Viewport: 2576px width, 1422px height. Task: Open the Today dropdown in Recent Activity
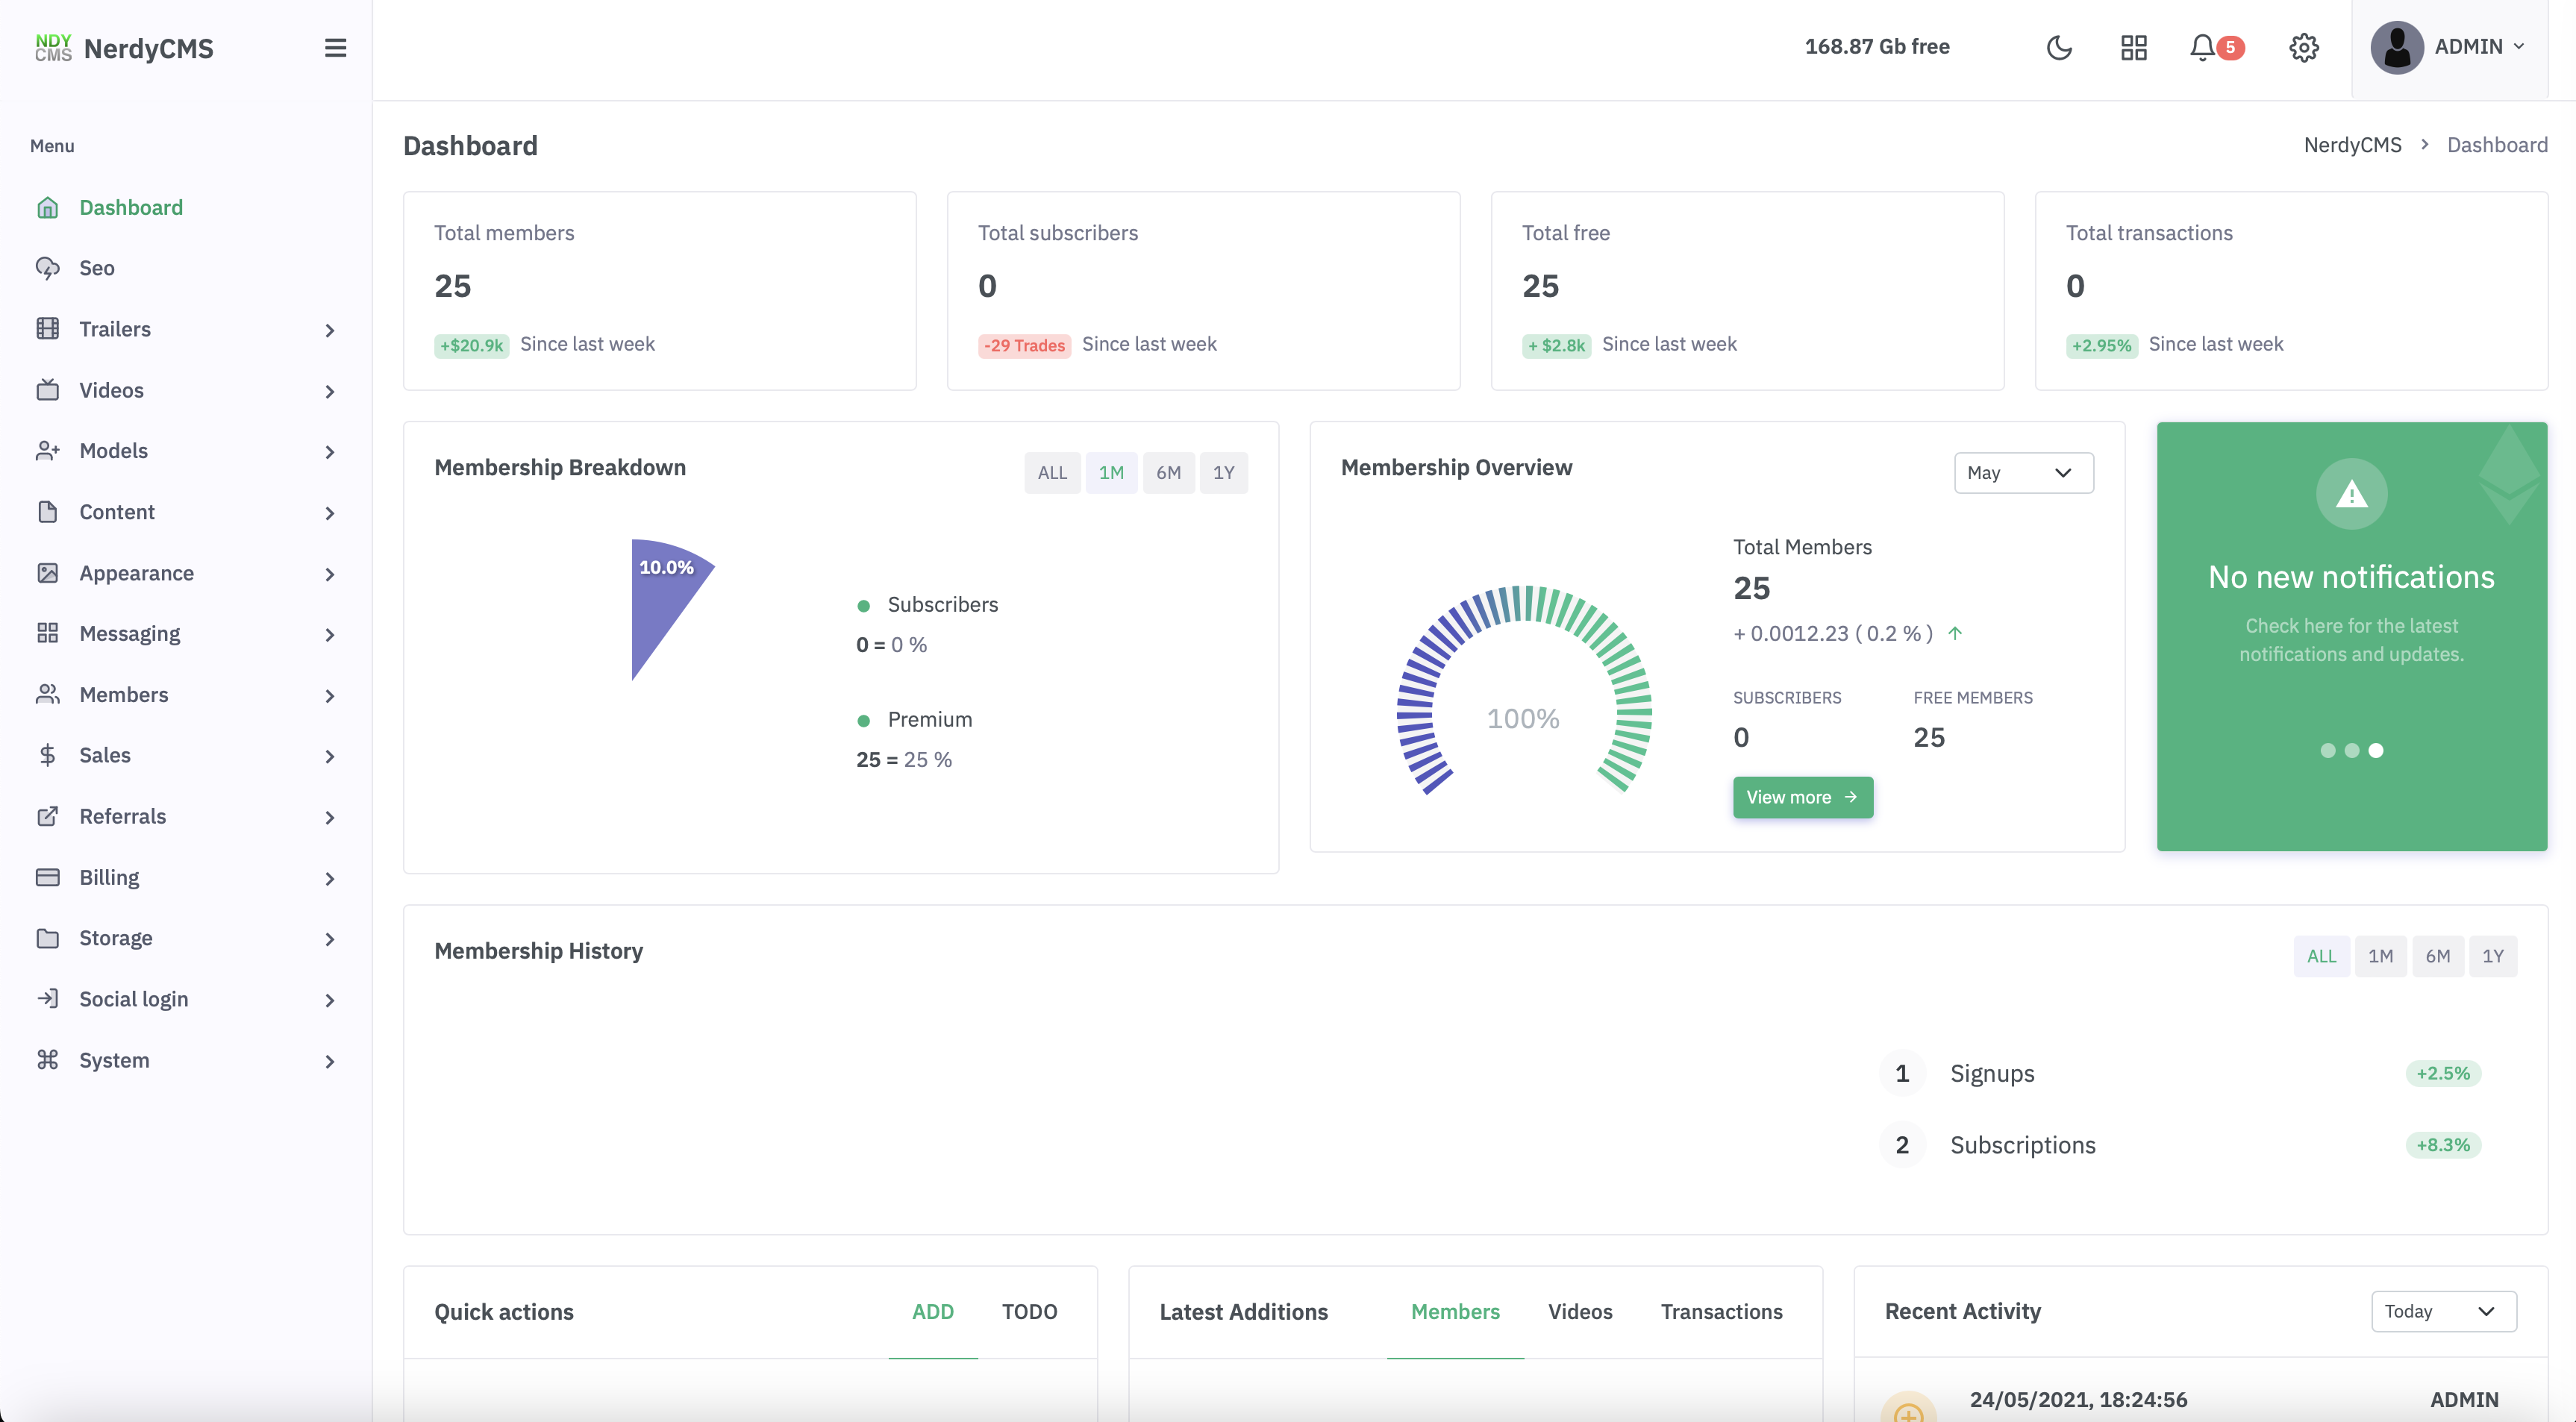[x=2444, y=1311]
